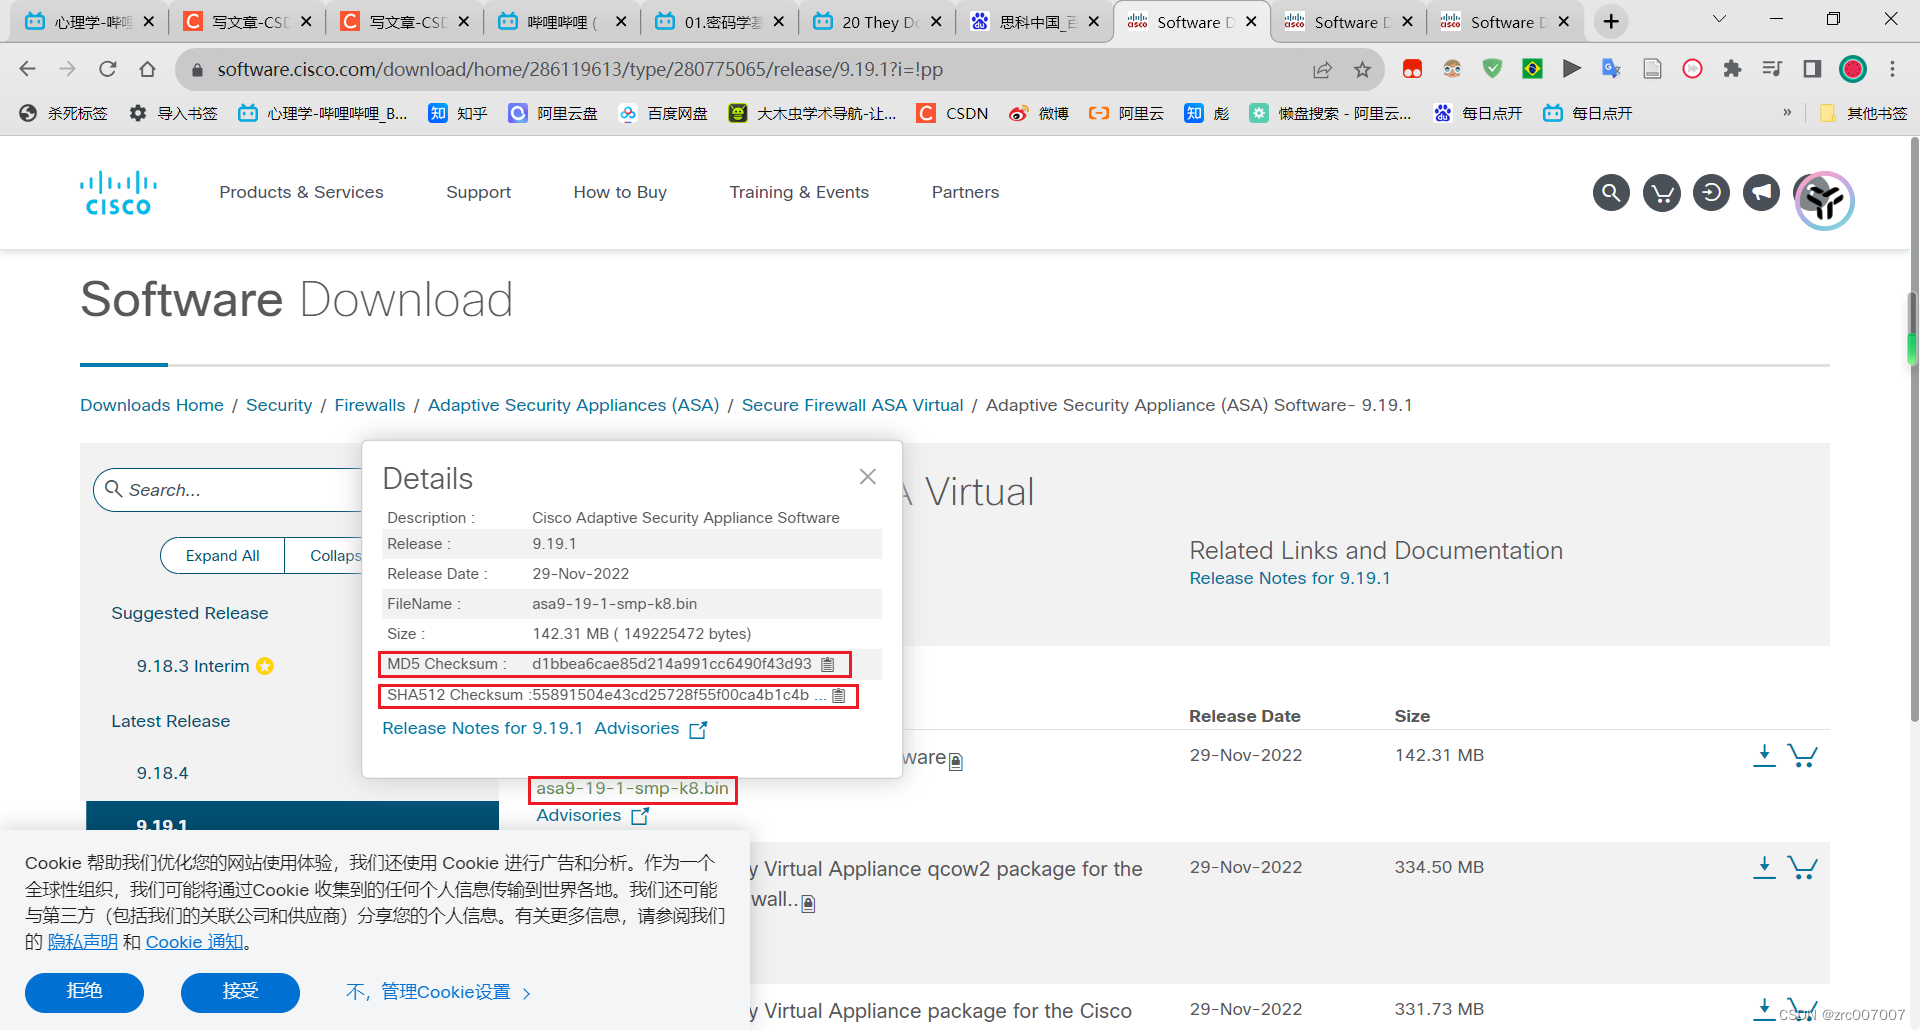Click Expand All button
This screenshot has height=1030, width=1920.
click(x=222, y=556)
